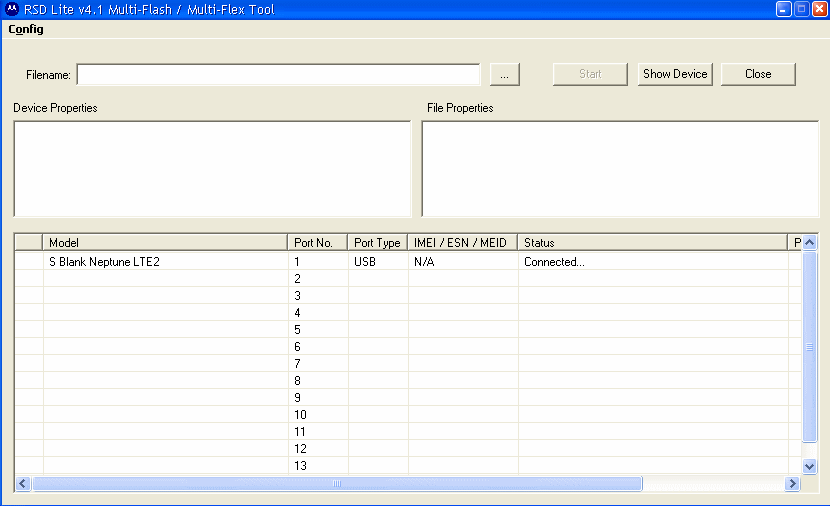Screen dimensions: 830x506
Task: Sort by the Model column header
Action: point(165,242)
